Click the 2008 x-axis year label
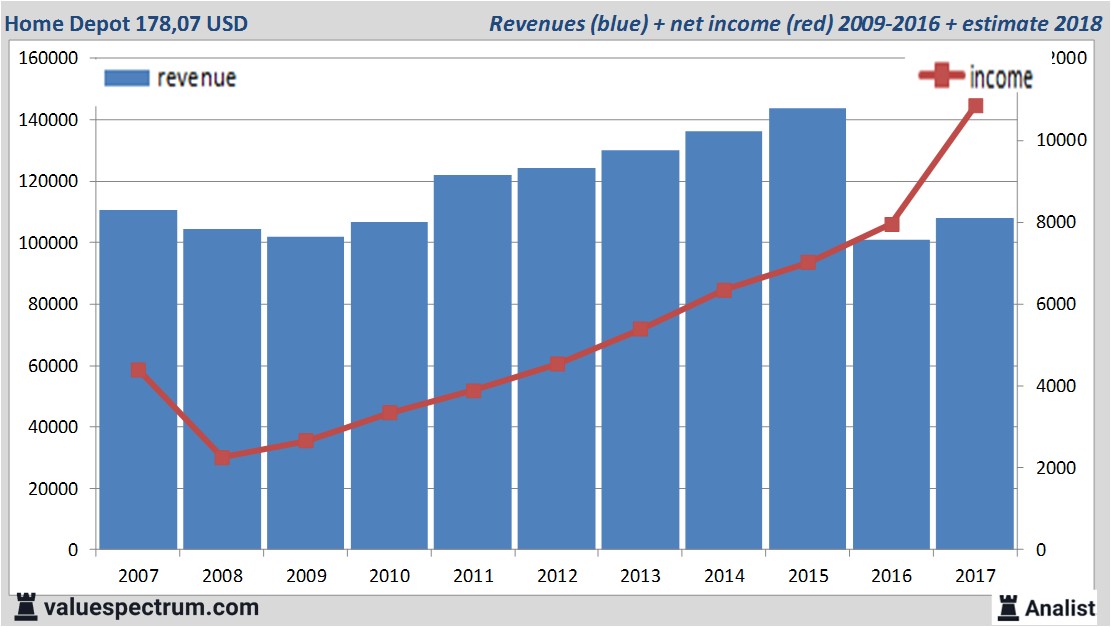The height and width of the screenshot is (627, 1111). point(222,575)
